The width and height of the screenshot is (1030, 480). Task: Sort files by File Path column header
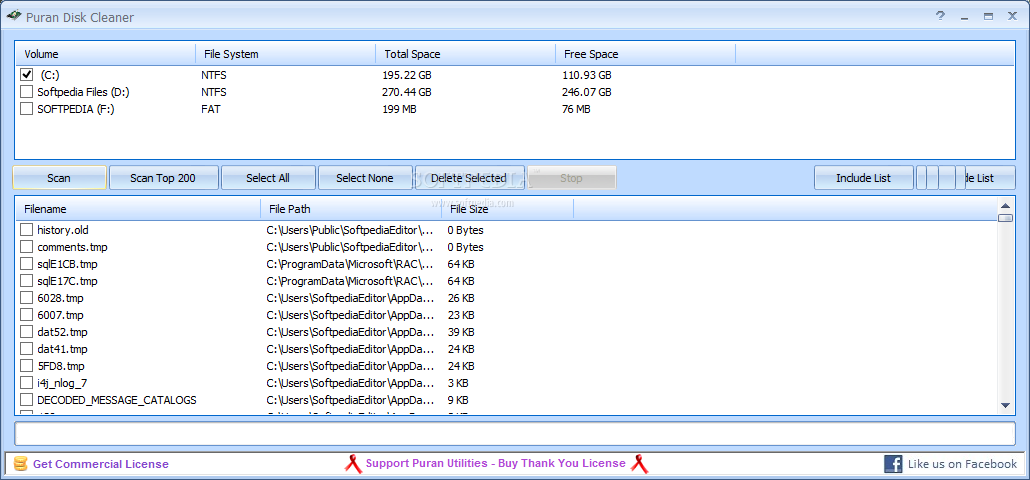pyautogui.click(x=351, y=209)
